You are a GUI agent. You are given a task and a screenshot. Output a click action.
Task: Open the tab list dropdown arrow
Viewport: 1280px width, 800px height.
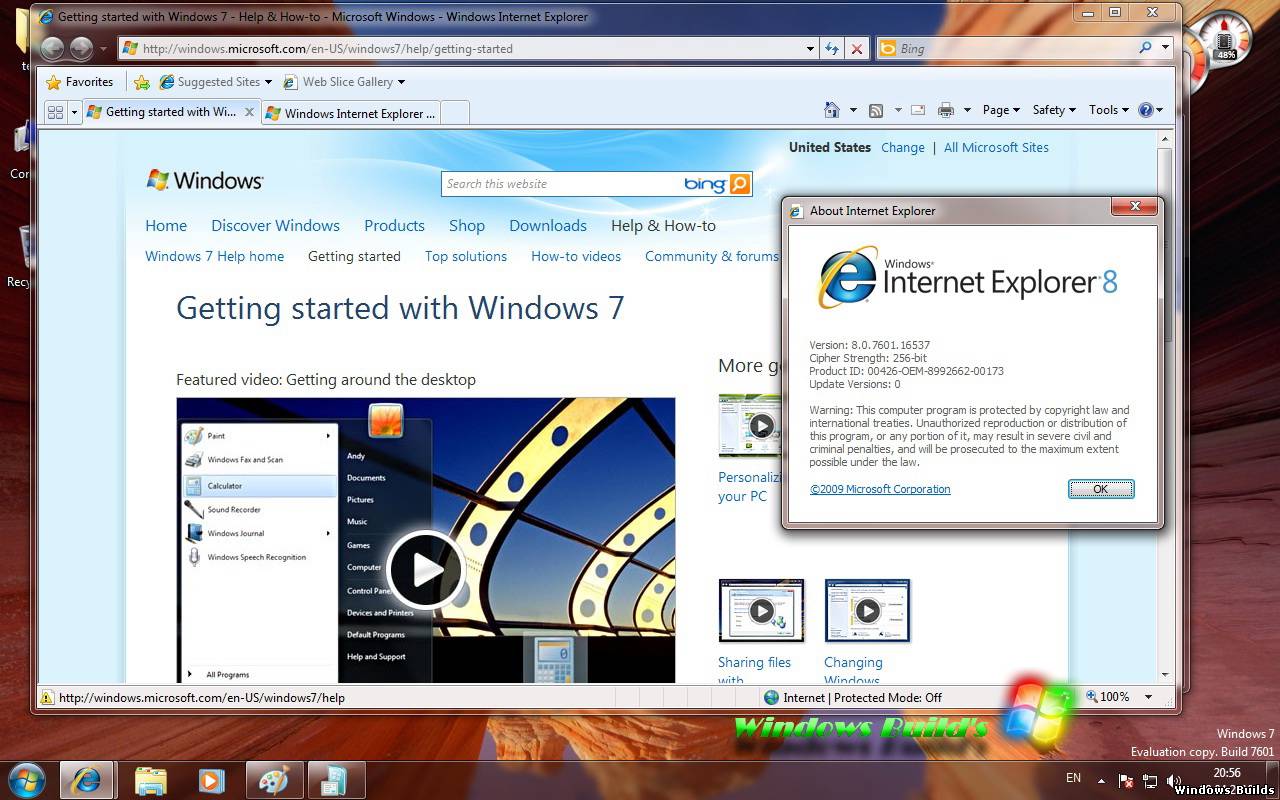(x=75, y=112)
